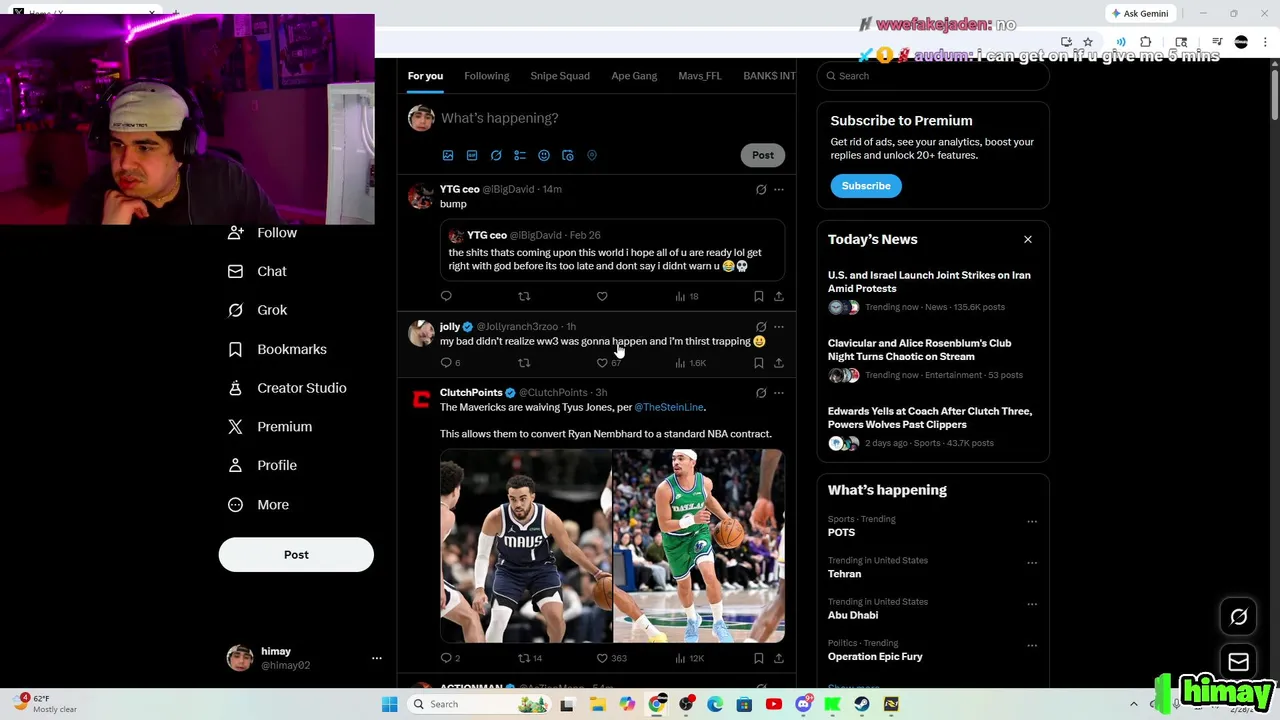Reply to ClutchPoints Mavericks post
Screen dimensions: 1280x720
pyautogui.click(x=450, y=658)
